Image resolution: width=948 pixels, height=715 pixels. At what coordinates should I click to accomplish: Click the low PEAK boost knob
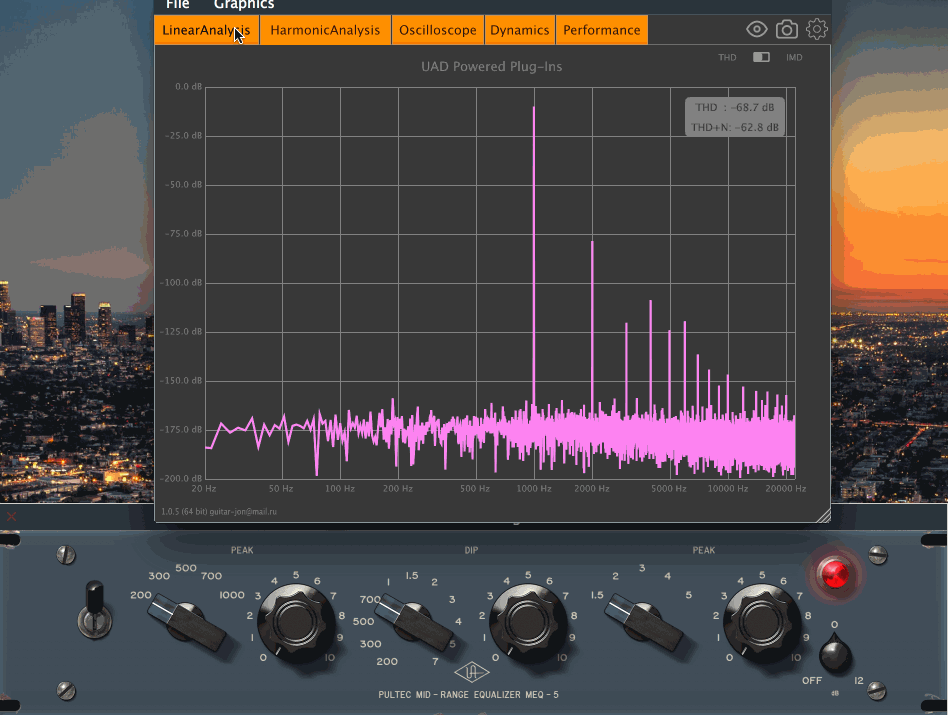tap(296, 621)
